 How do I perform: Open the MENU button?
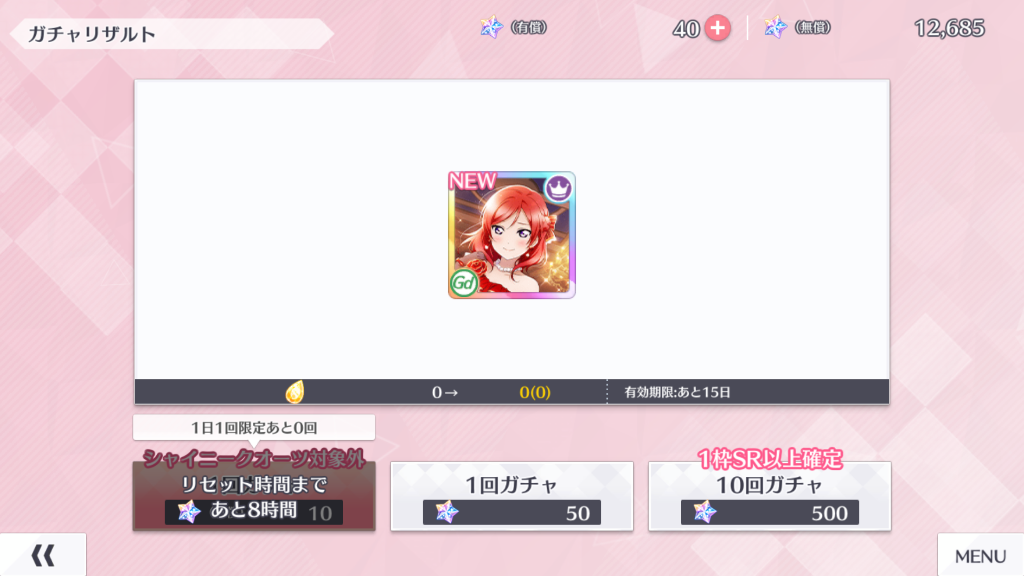point(980,555)
